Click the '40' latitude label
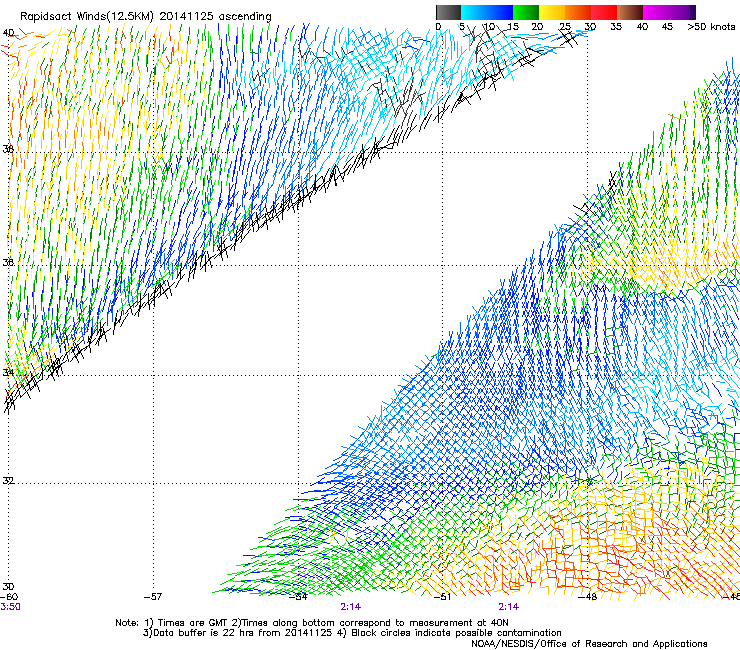 (8, 33)
